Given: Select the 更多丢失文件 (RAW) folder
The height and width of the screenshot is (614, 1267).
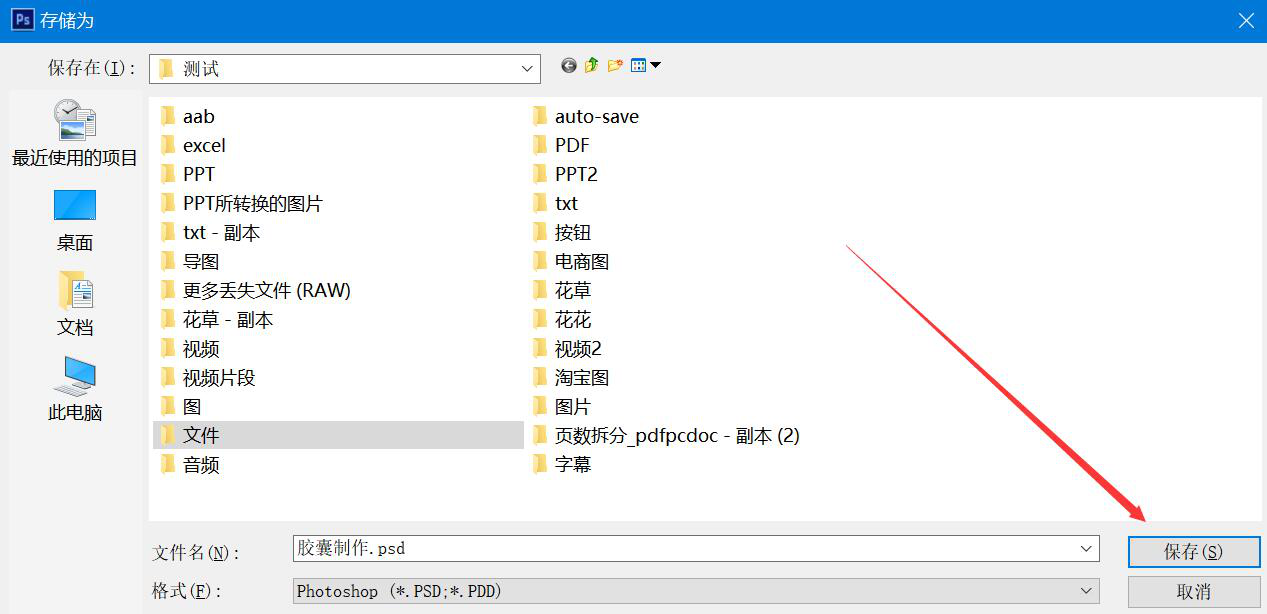Looking at the screenshot, I should (266, 291).
